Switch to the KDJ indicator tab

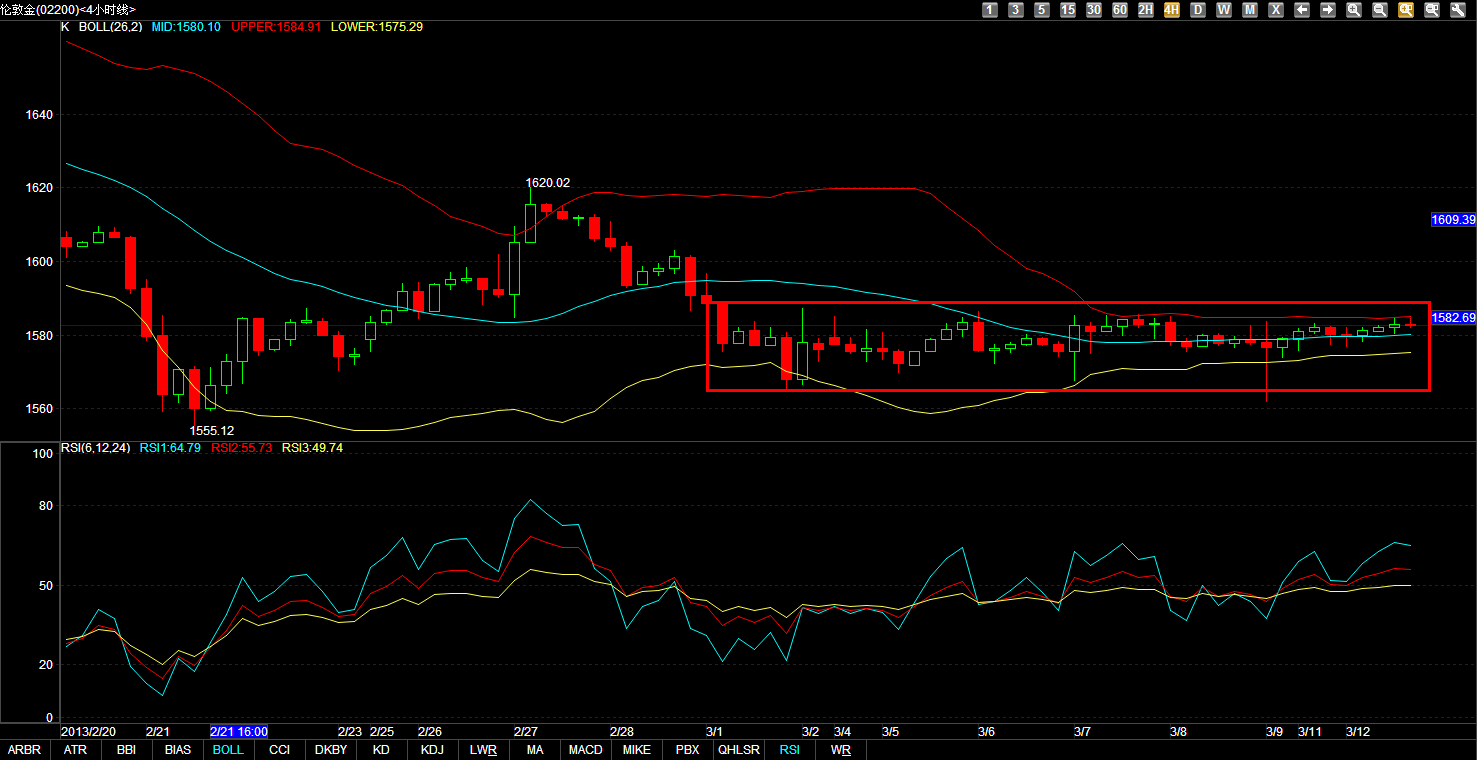click(432, 750)
